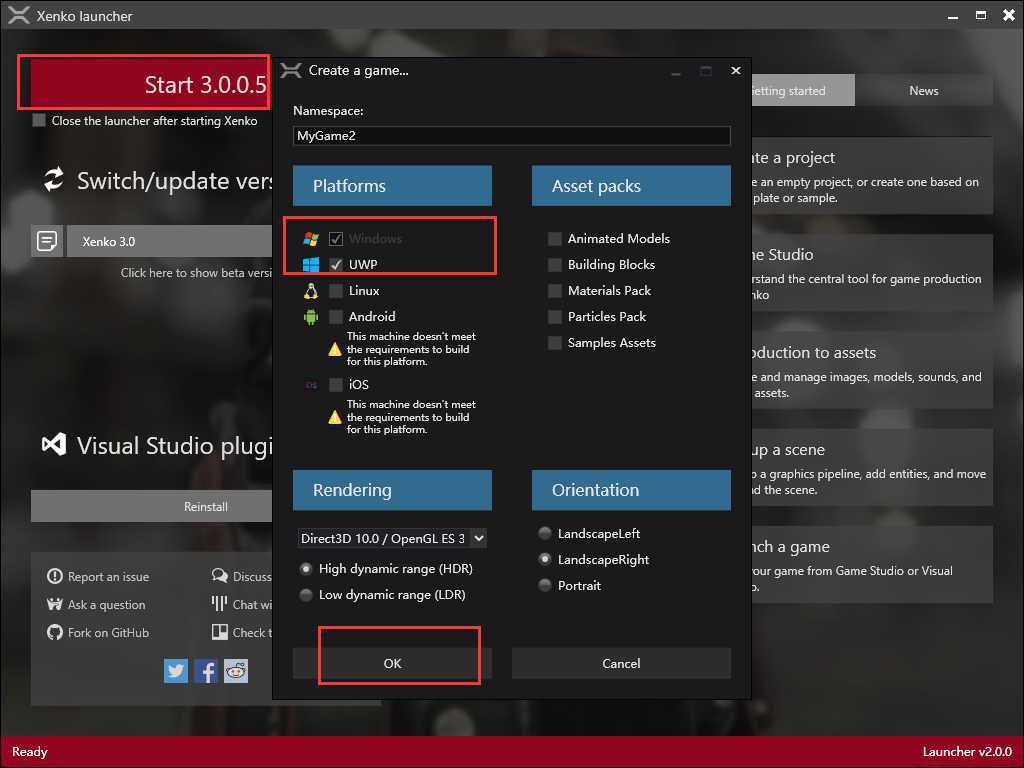Click the Xenko logo in Create a game dialog
This screenshot has height=768, width=1024.
click(x=291, y=70)
